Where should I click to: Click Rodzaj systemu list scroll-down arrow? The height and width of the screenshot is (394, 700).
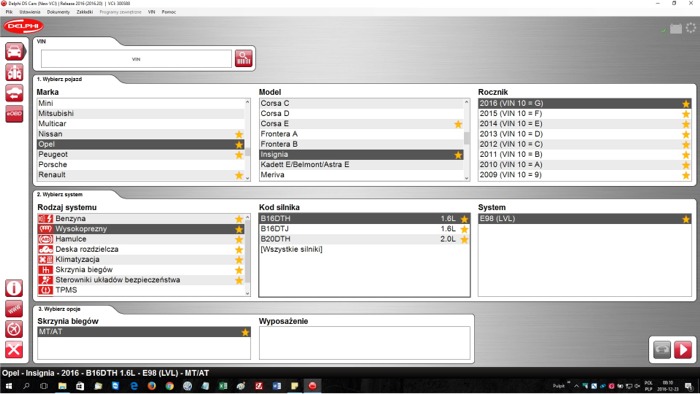248,293
